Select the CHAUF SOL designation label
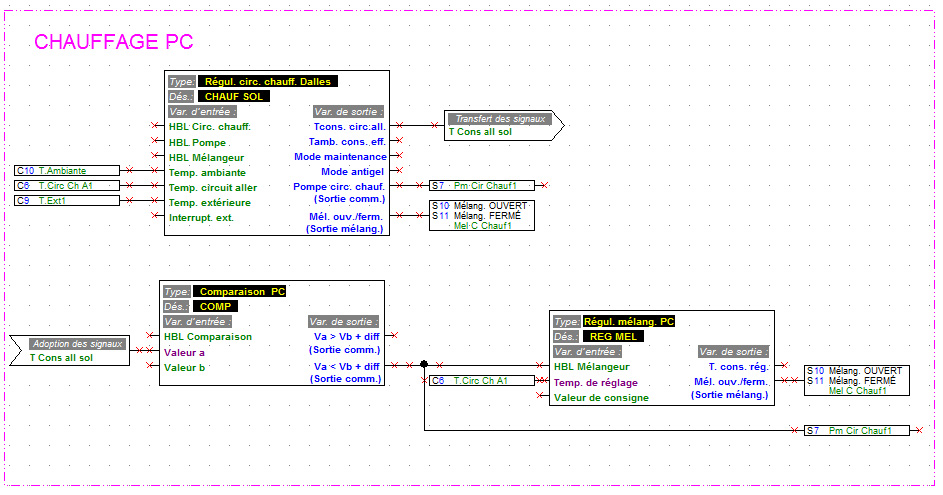 234,97
